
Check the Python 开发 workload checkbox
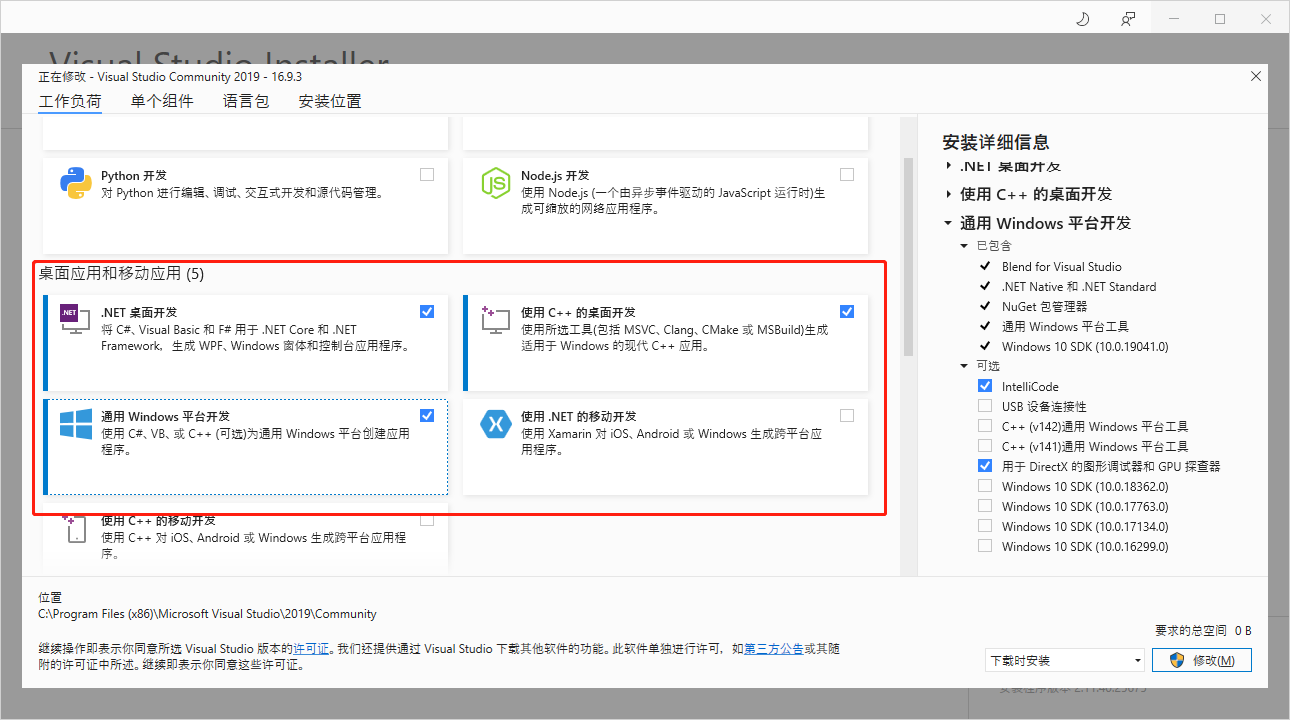[427, 174]
